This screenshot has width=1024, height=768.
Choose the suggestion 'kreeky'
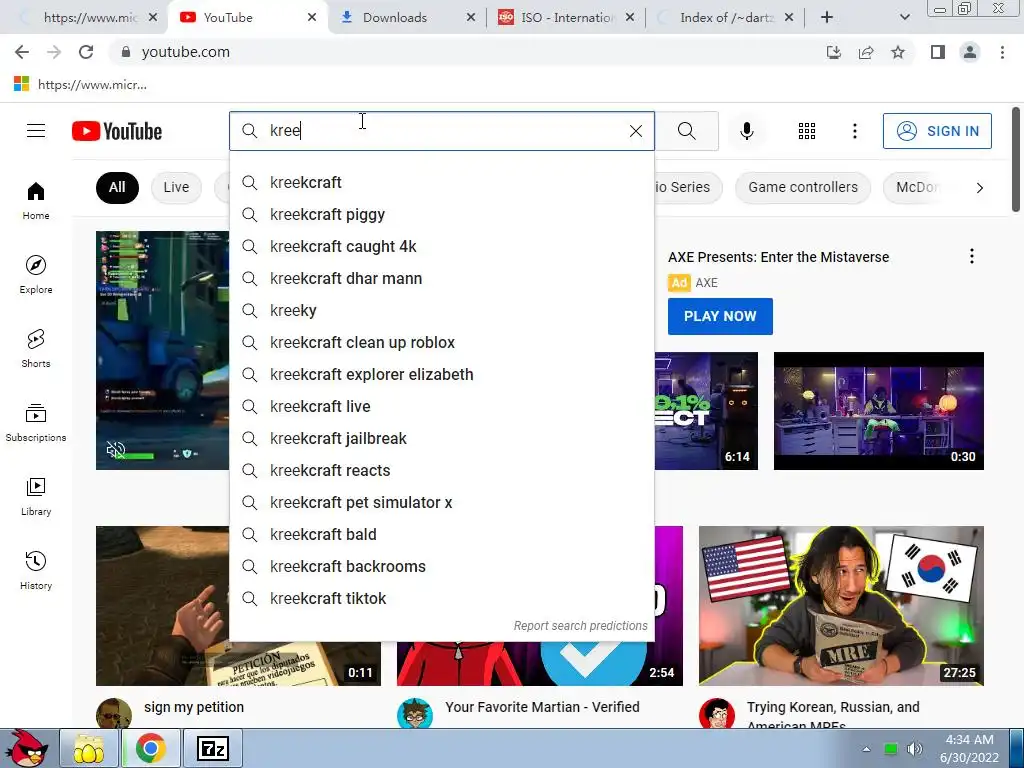(441, 310)
